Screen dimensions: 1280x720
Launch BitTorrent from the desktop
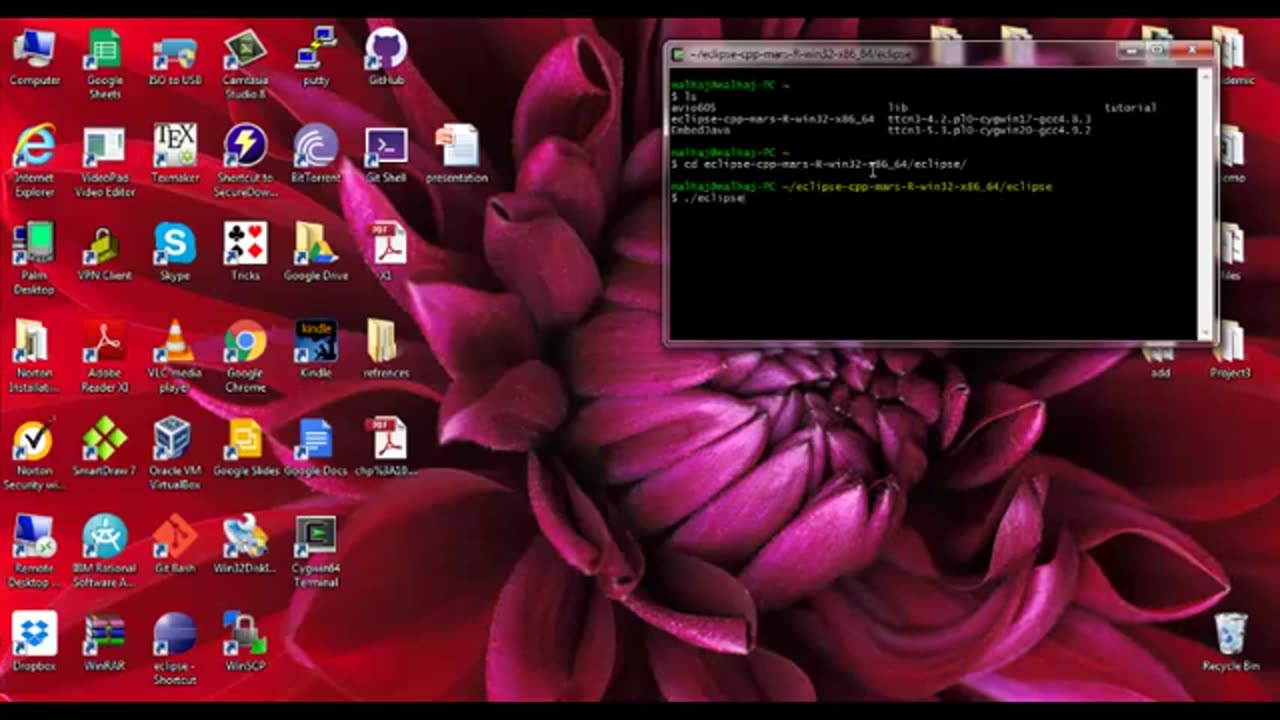point(316,153)
